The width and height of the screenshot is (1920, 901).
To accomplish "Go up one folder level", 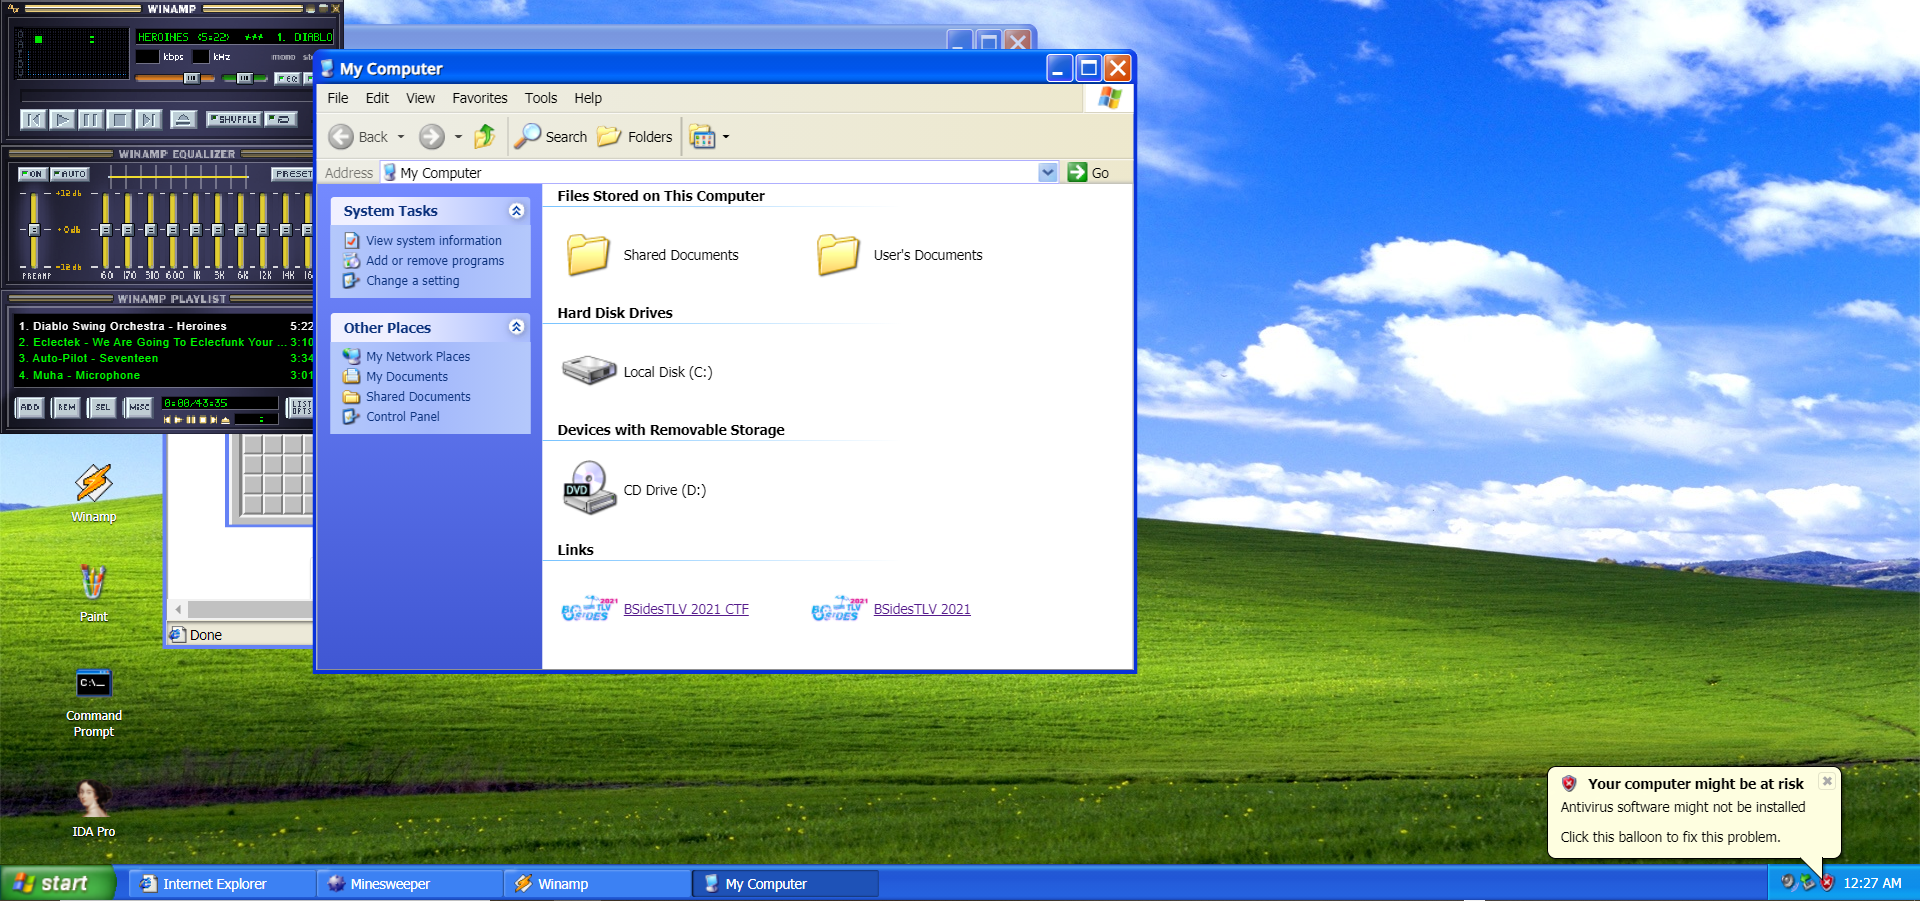I will point(485,137).
